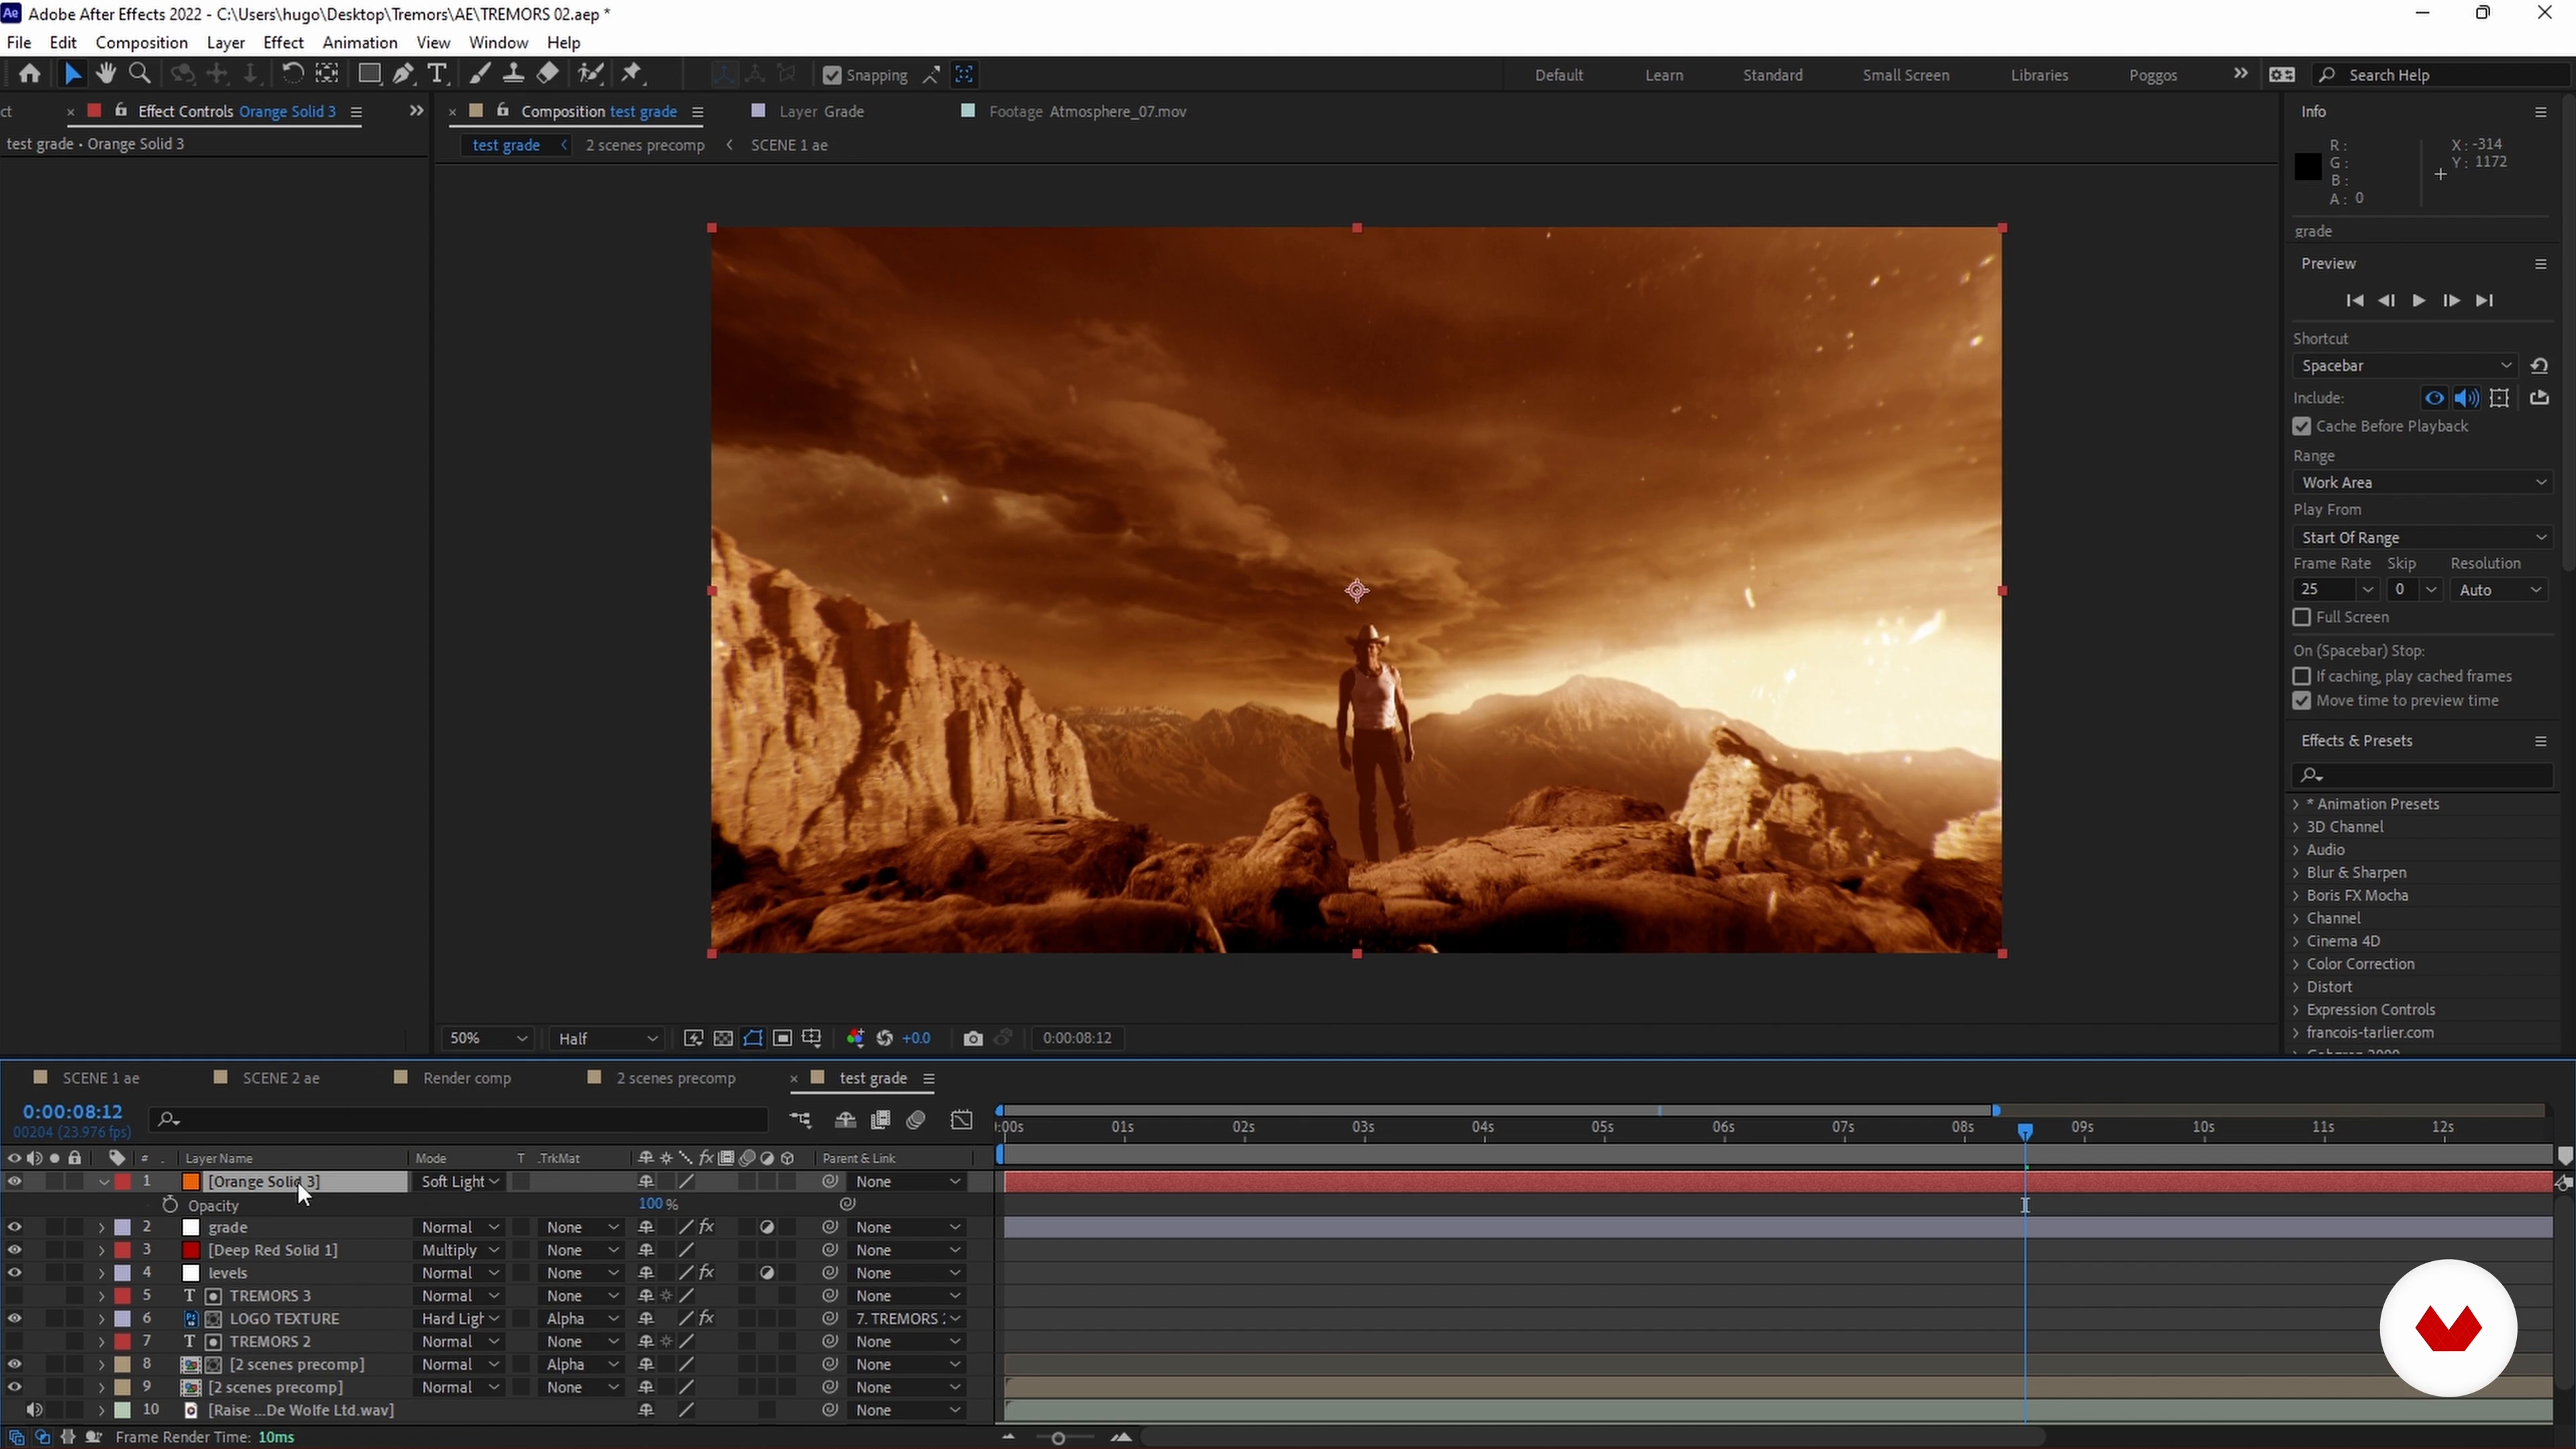Enable motion blur switch in timeline
Viewport: 2576px width, 1449px height.
pos(916,1120)
